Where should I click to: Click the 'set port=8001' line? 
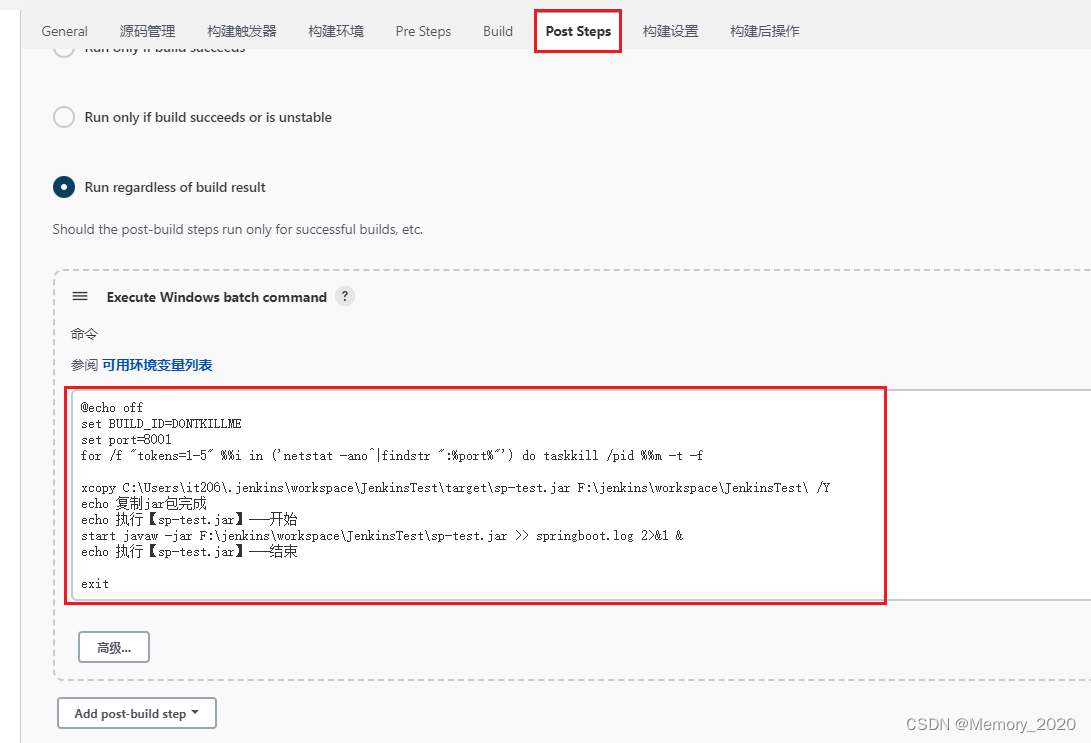click(x=126, y=440)
